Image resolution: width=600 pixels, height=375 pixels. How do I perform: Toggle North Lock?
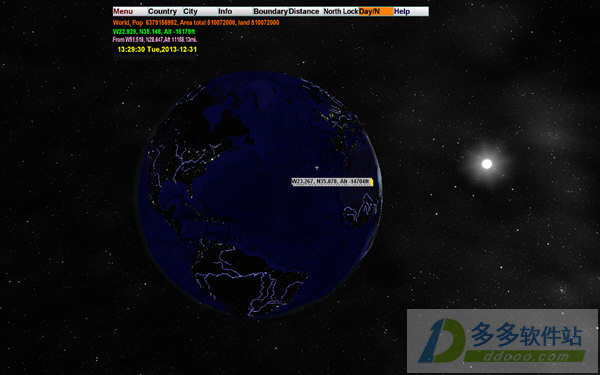341,11
